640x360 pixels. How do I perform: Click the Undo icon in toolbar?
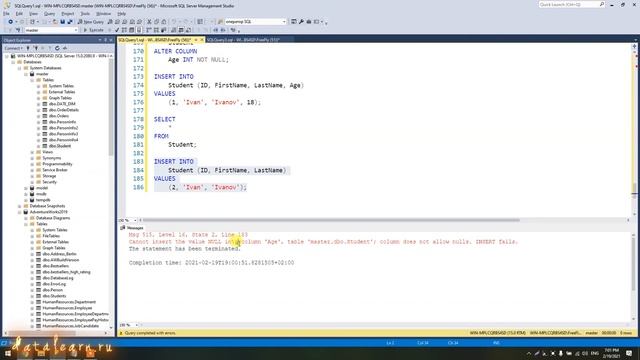(174, 22)
